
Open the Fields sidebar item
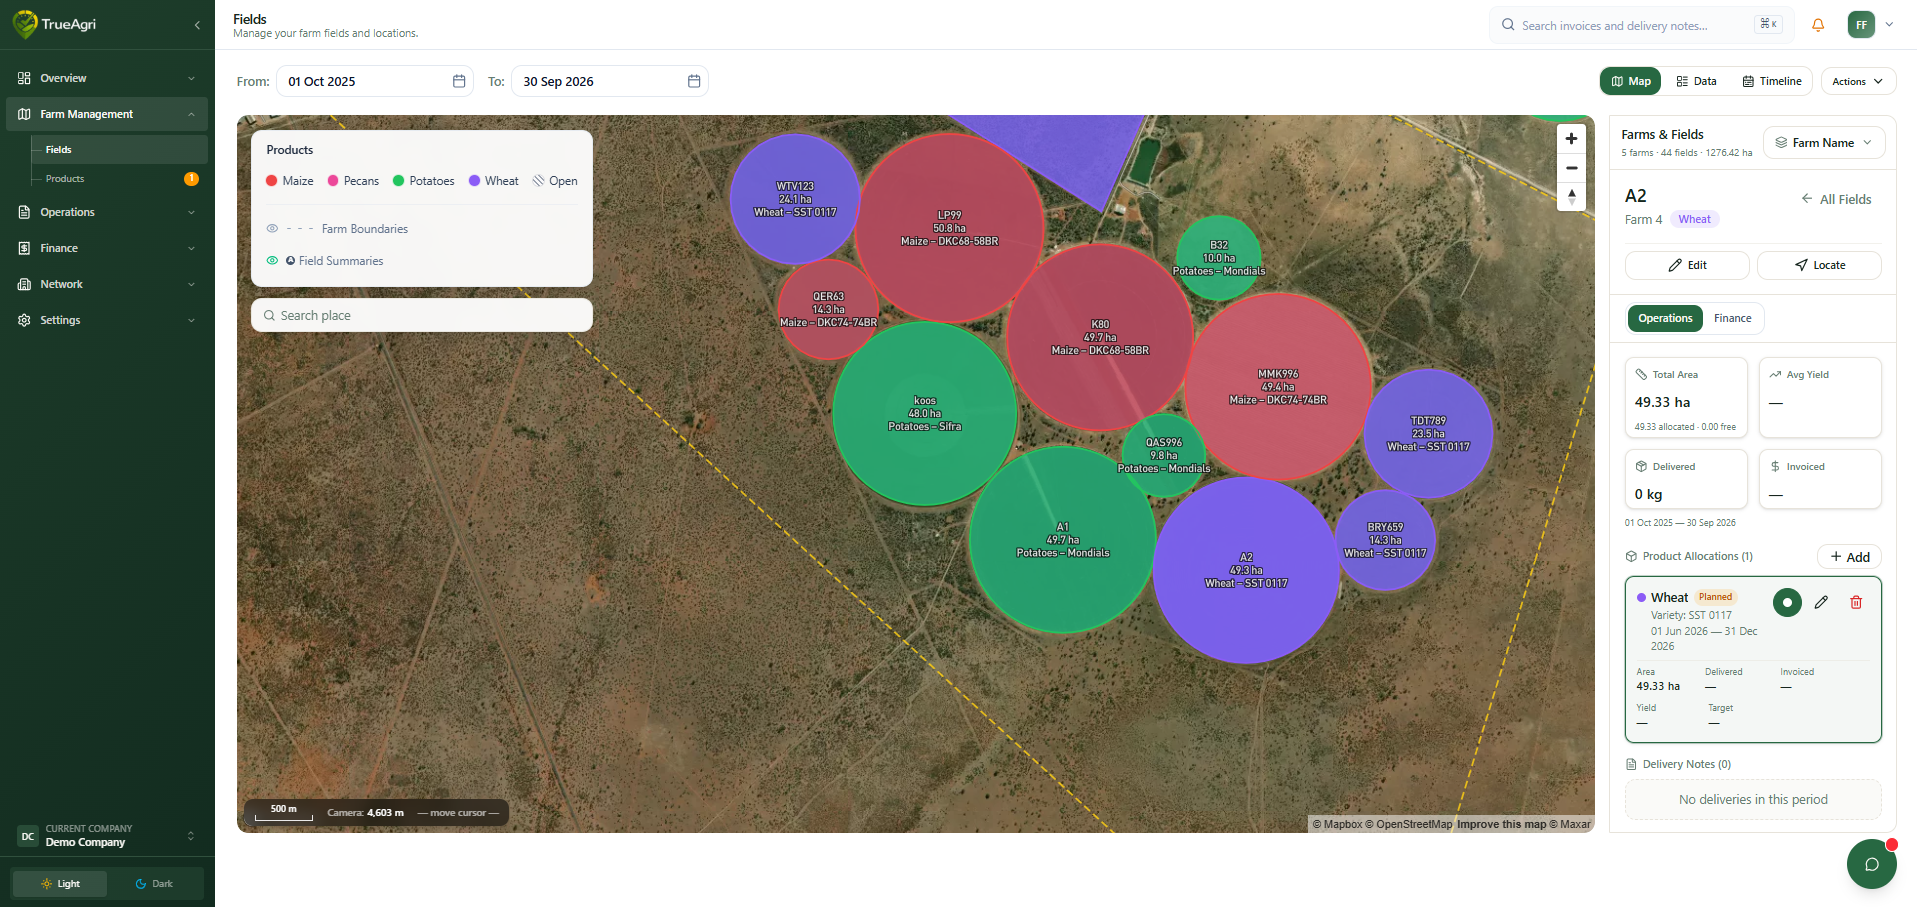pos(120,150)
